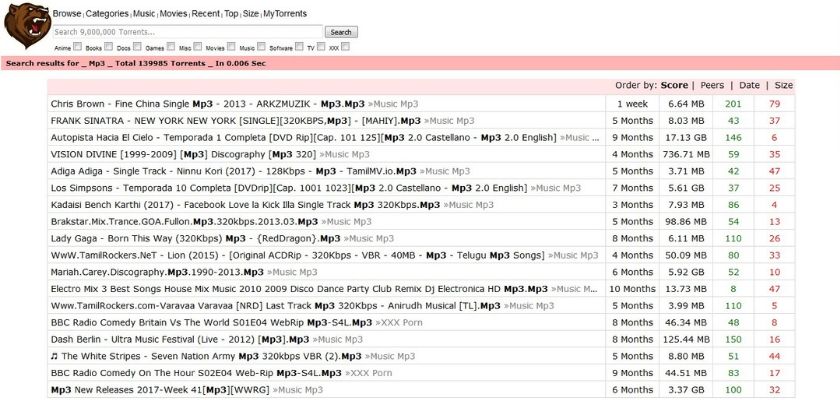Enable the Anime category checkbox
840x400 pixels.
pos(78,47)
